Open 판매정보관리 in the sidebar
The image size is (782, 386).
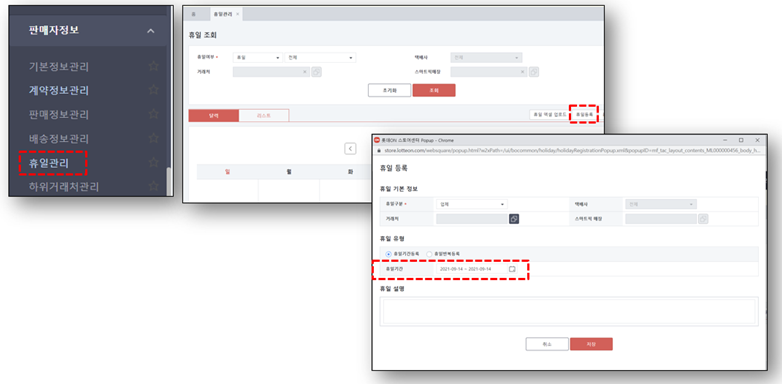click(x=59, y=114)
